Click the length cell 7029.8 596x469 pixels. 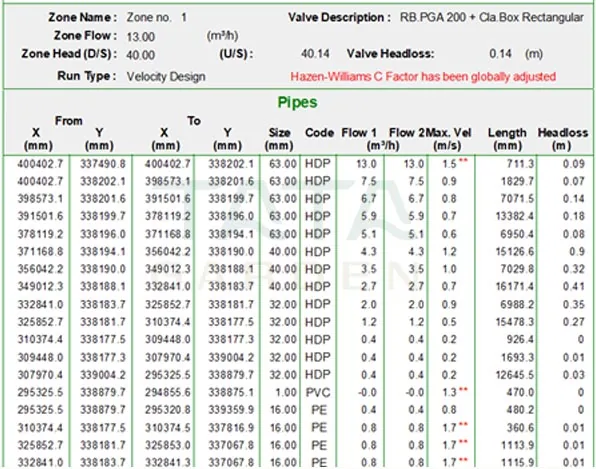tap(517, 269)
